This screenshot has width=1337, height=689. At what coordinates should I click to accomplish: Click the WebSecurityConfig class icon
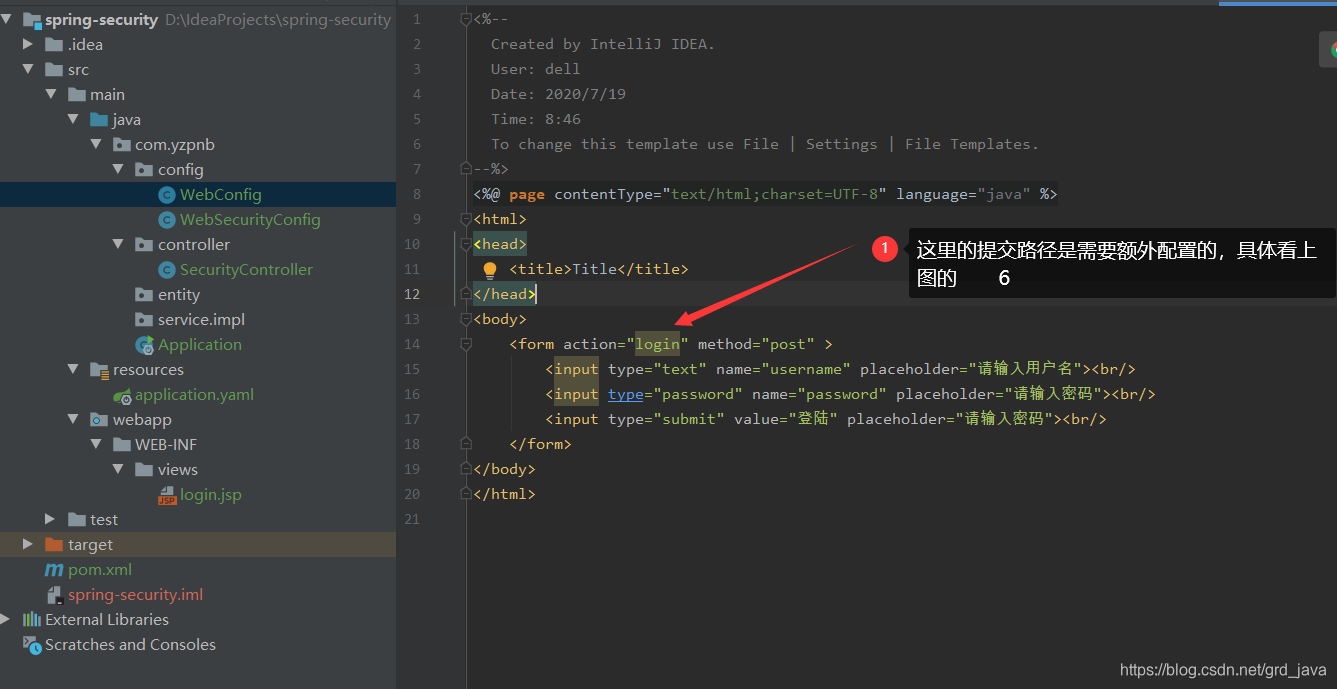(x=167, y=220)
